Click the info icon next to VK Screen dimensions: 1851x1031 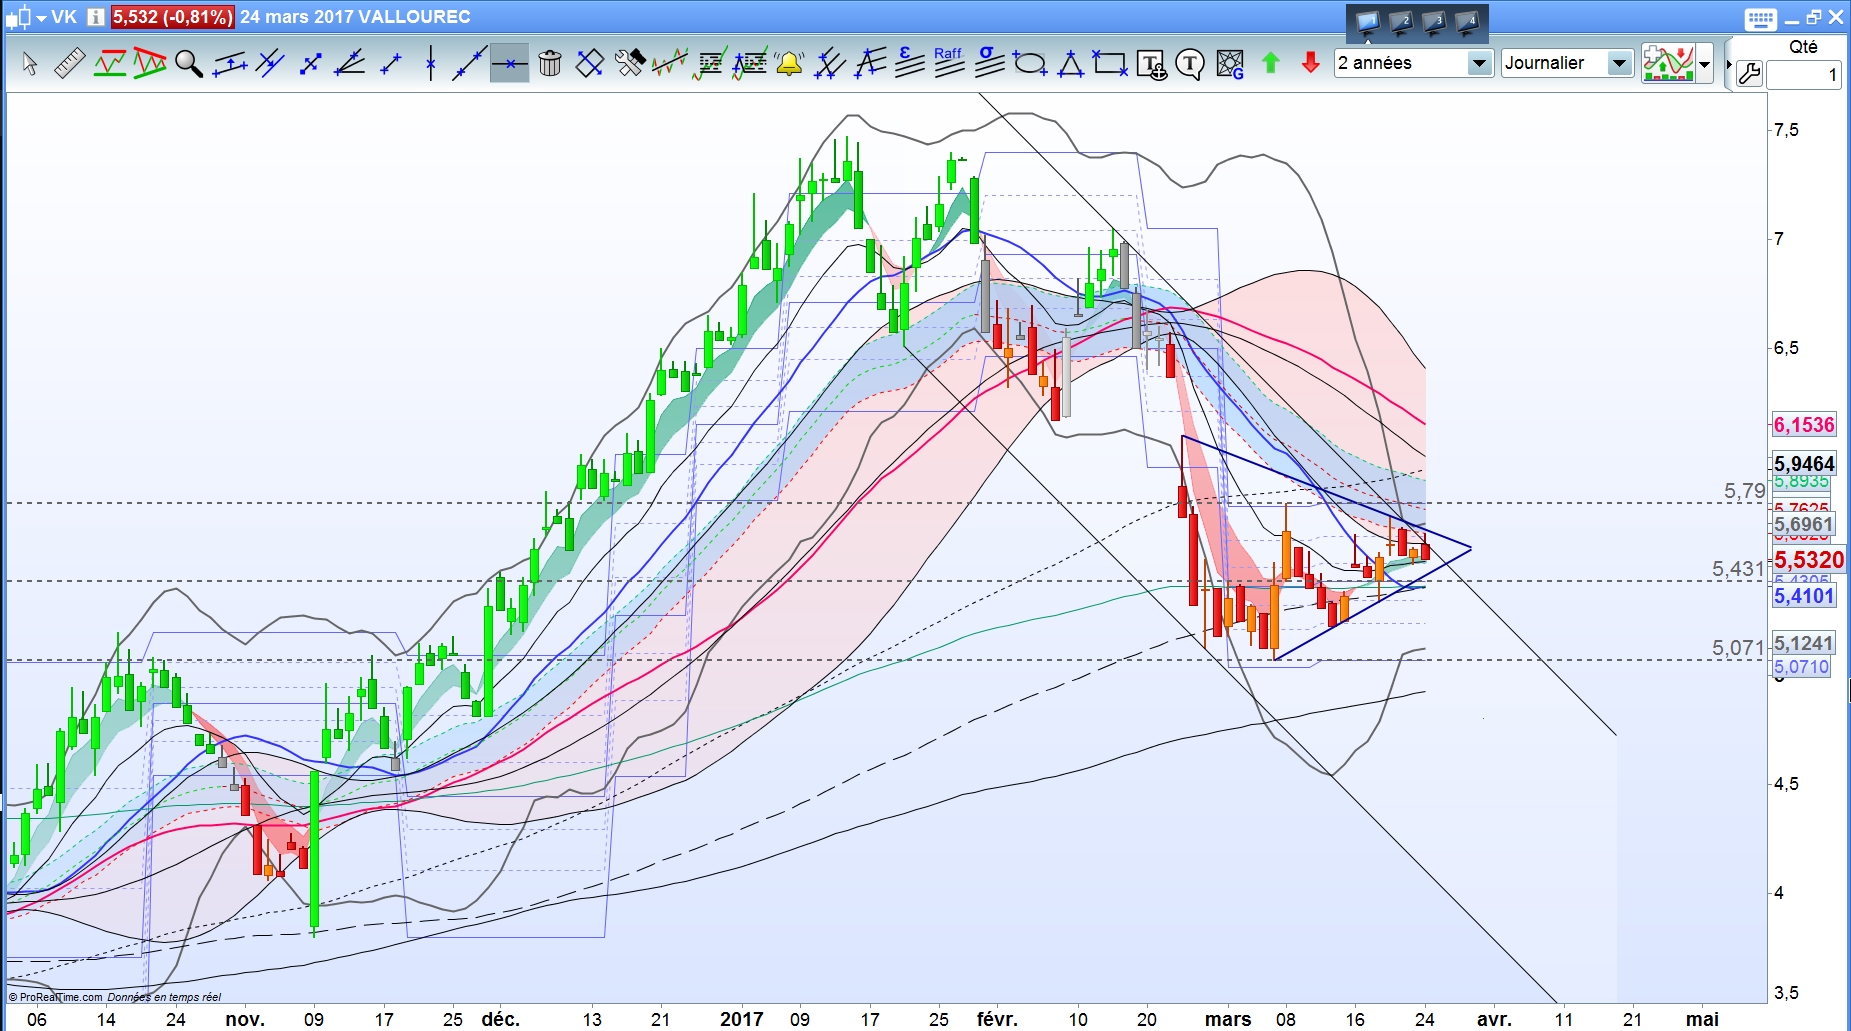coord(95,17)
